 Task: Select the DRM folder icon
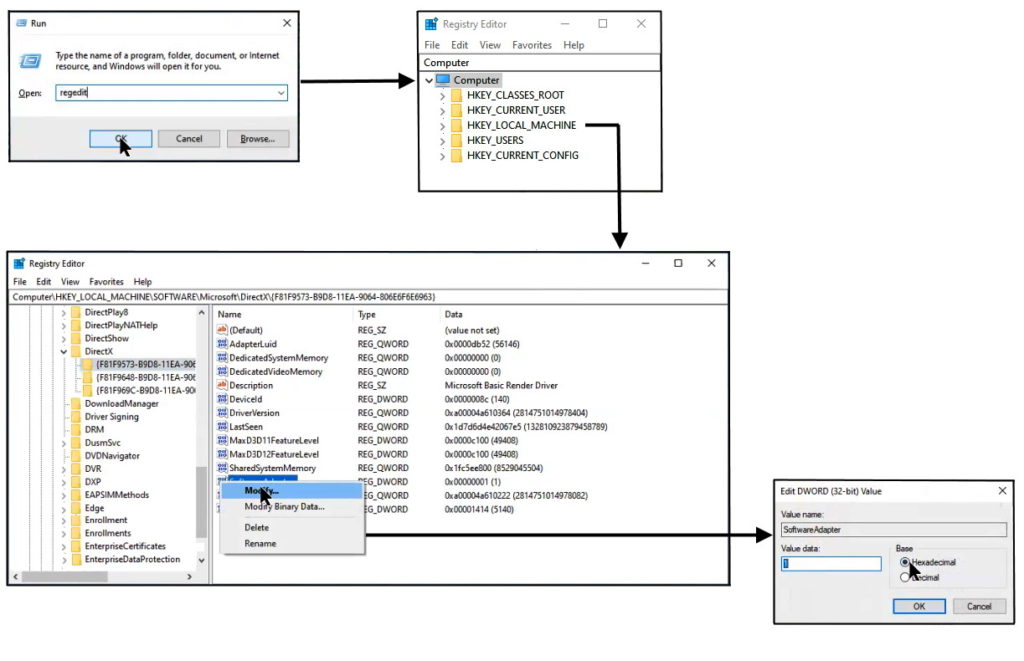tap(76, 430)
